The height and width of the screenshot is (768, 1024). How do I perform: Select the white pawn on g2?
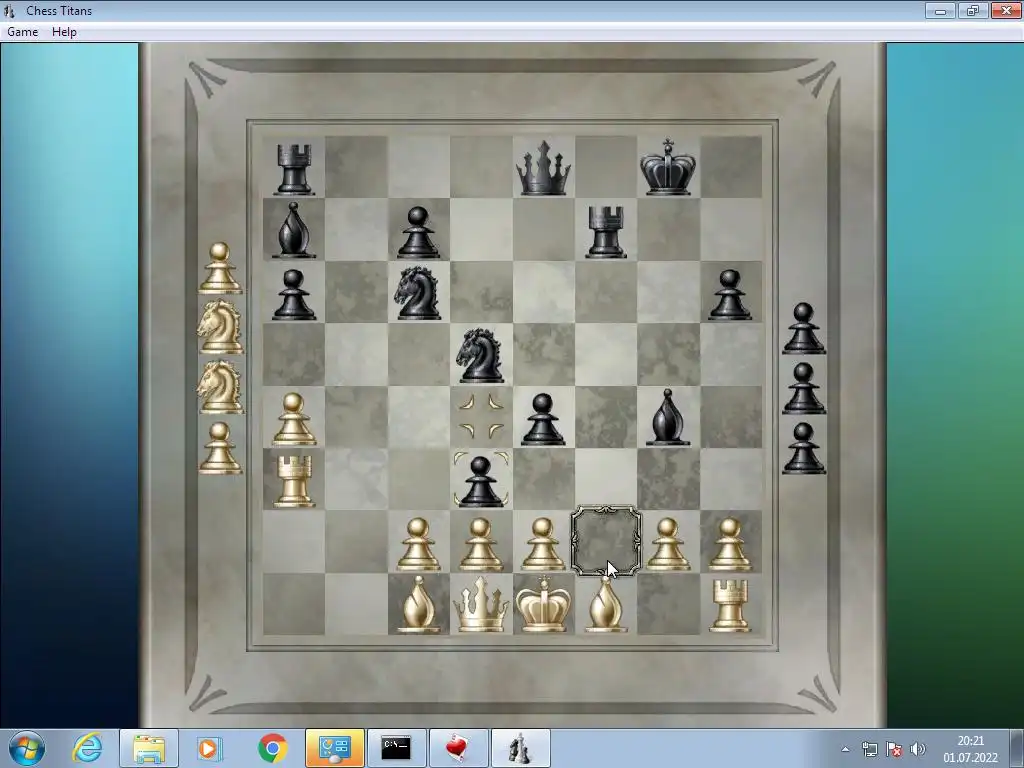pyautogui.click(x=668, y=544)
